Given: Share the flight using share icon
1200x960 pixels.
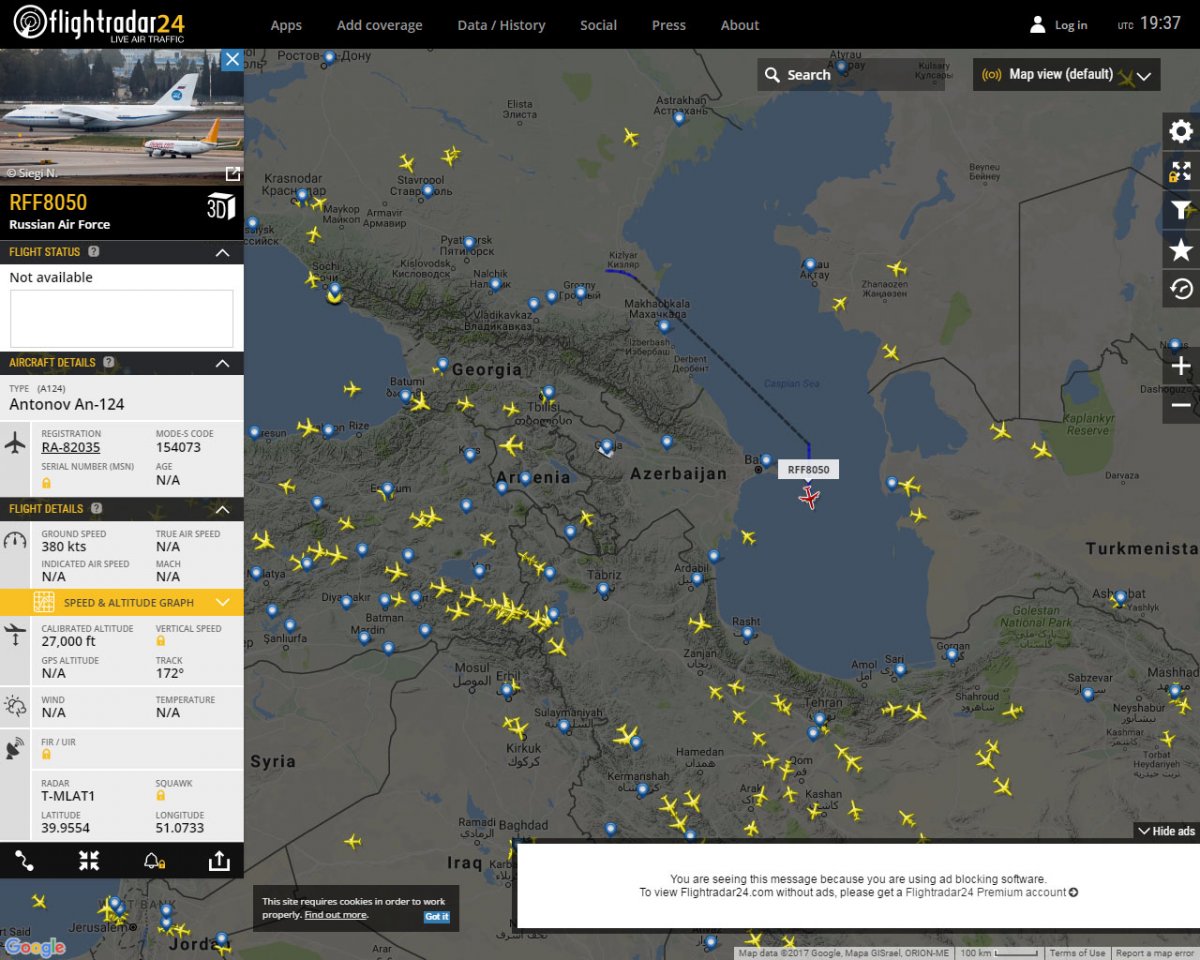Looking at the screenshot, I should click(x=218, y=861).
